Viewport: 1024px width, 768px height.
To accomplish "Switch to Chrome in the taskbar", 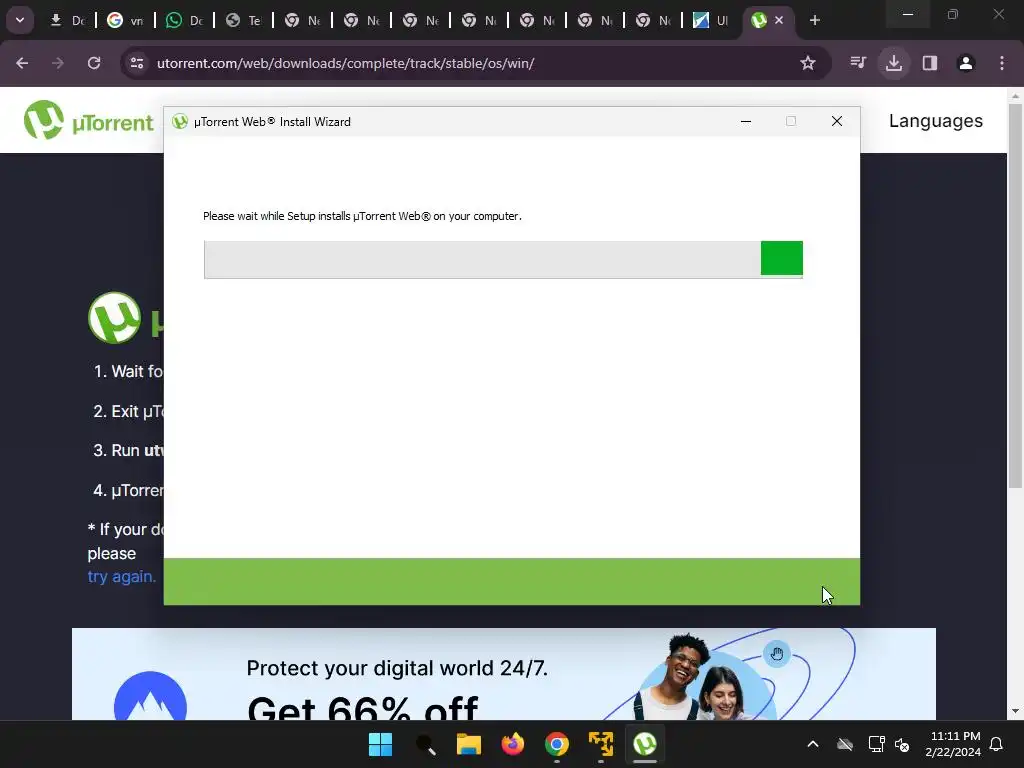I will pos(556,744).
